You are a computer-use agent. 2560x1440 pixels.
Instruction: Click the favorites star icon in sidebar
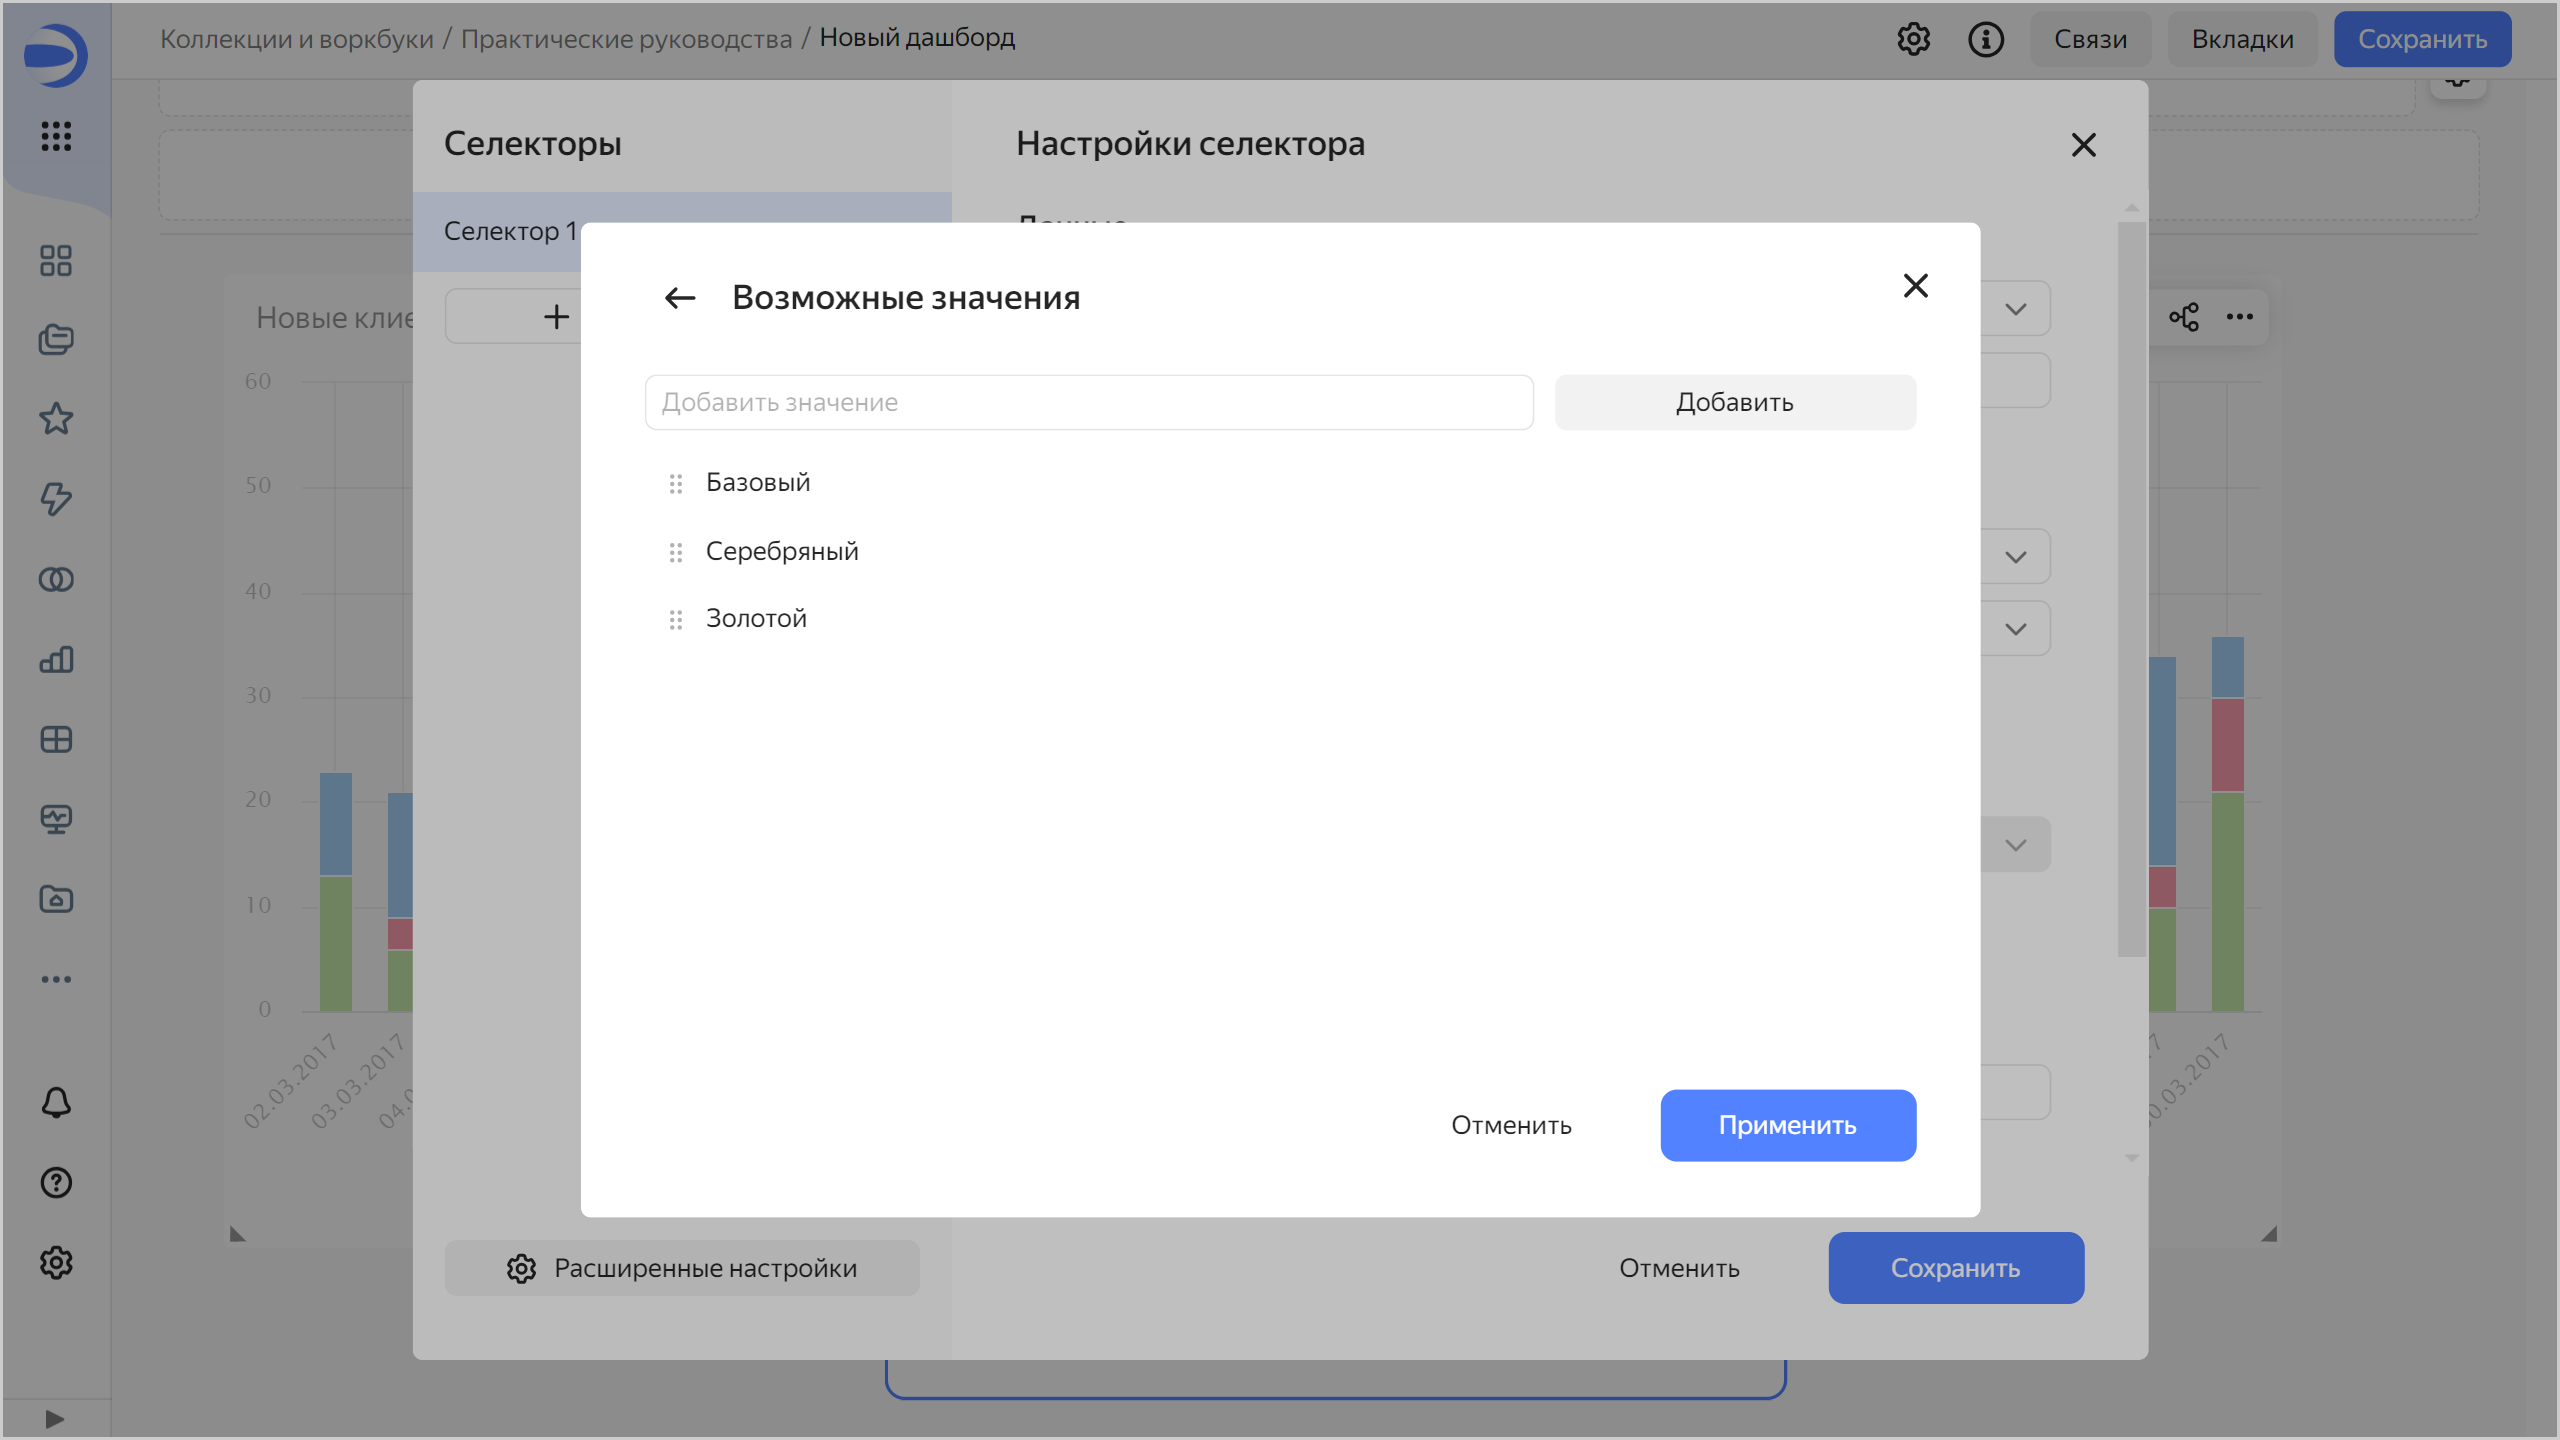click(56, 419)
